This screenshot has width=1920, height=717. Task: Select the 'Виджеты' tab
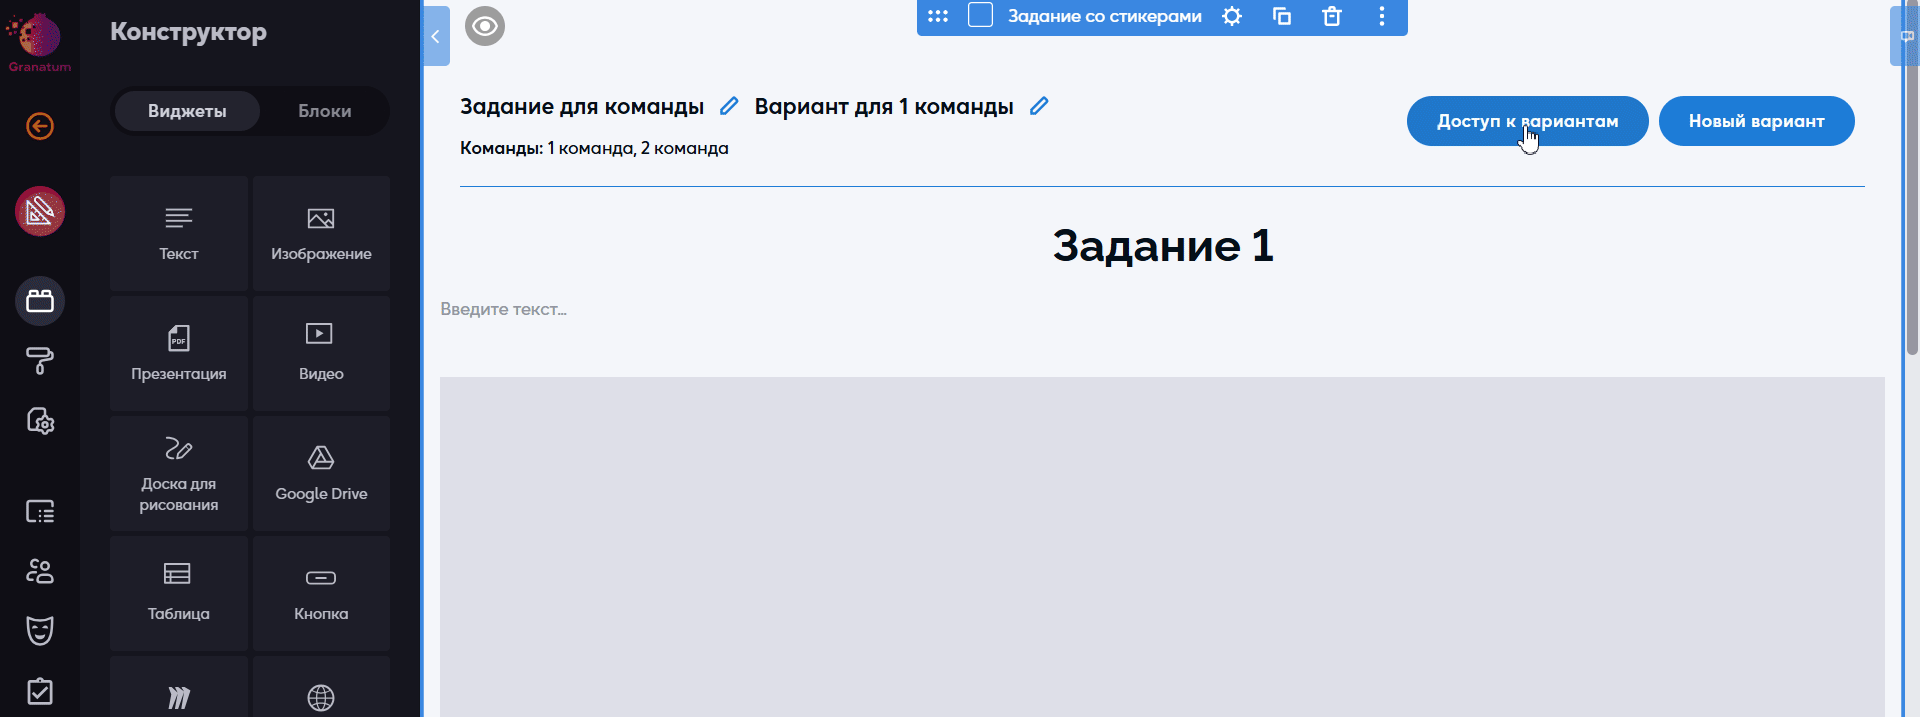187,111
